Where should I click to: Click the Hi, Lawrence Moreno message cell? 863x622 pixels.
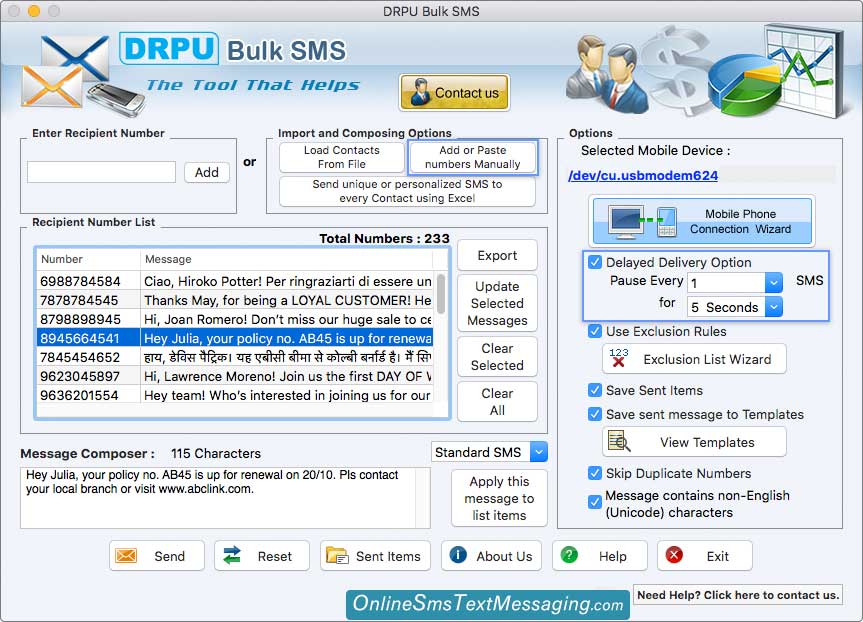287,377
